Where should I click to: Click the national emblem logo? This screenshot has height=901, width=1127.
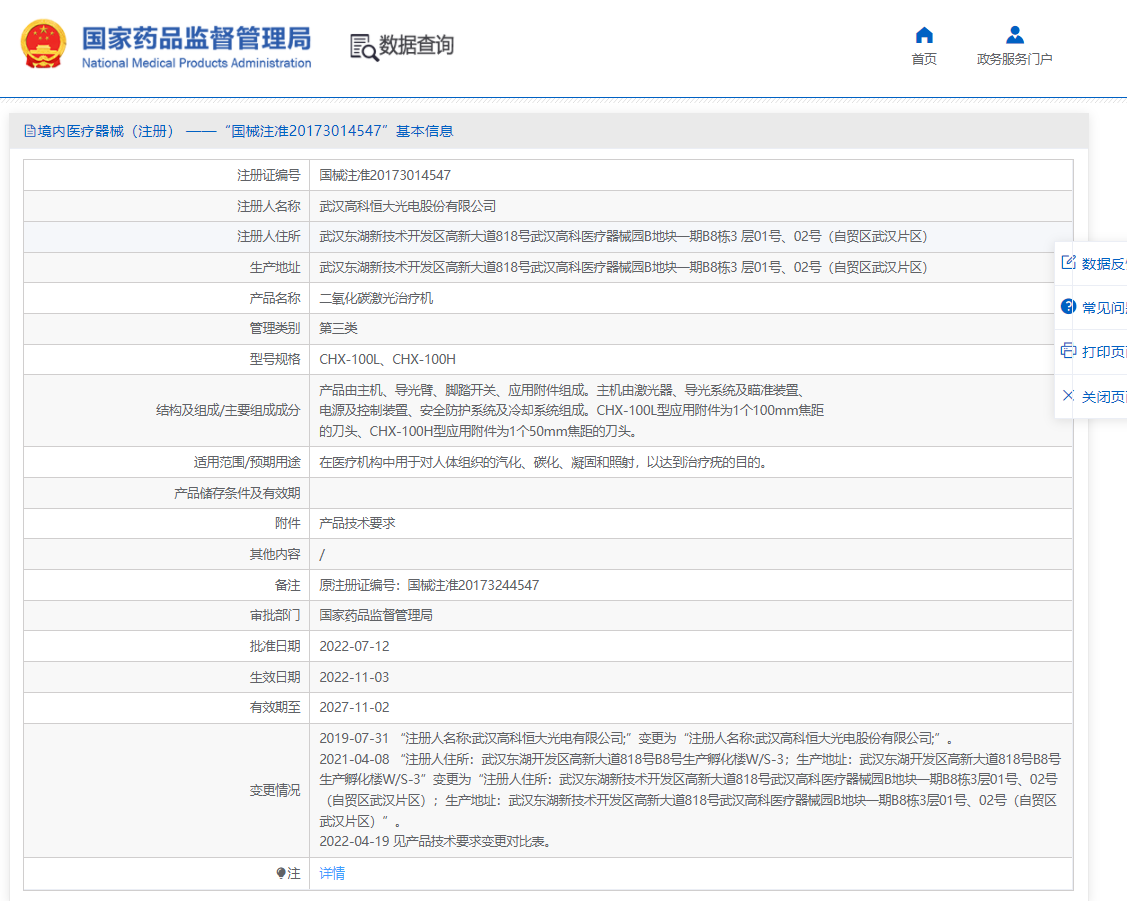click(x=43, y=44)
